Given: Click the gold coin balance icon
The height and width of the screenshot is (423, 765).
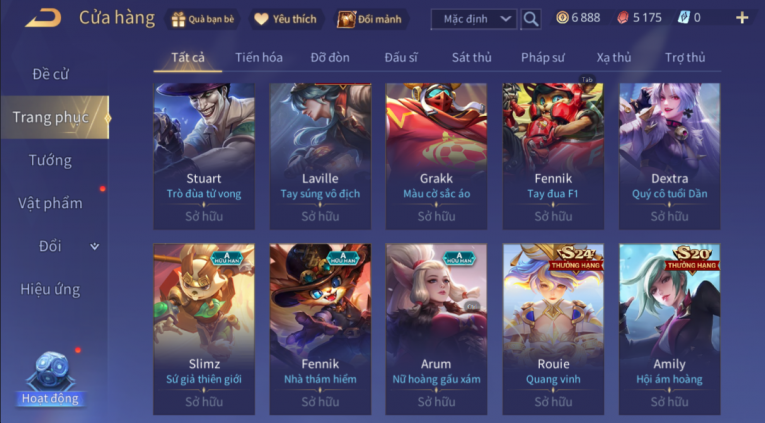Looking at the screenshot, I should 562,18.
